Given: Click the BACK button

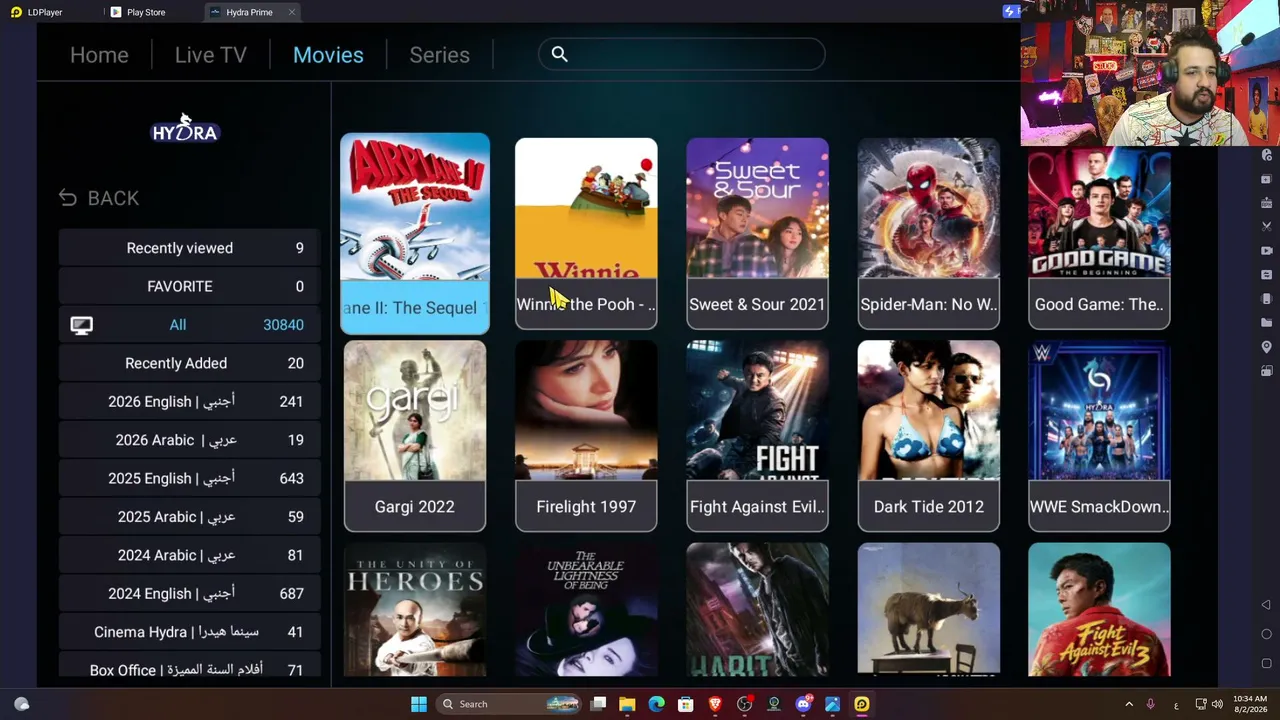Looking at the screenshot, I should tap(99, 198).
